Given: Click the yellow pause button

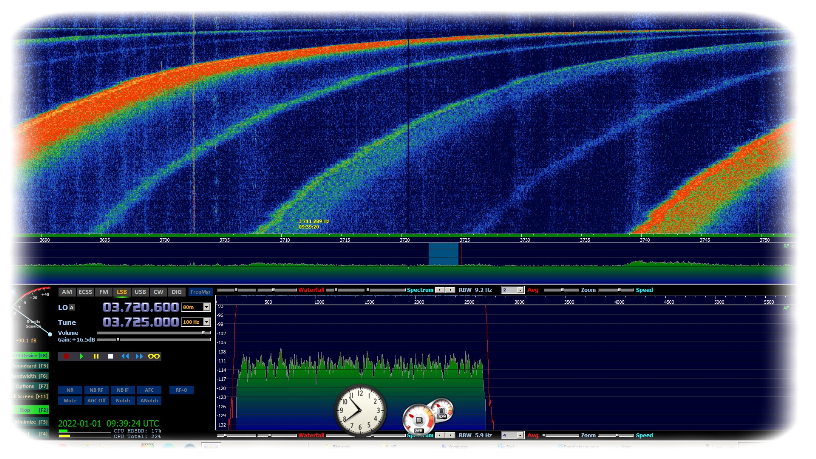Looking at the screenshot, I should pyautogui.click(x=96, y=356).
